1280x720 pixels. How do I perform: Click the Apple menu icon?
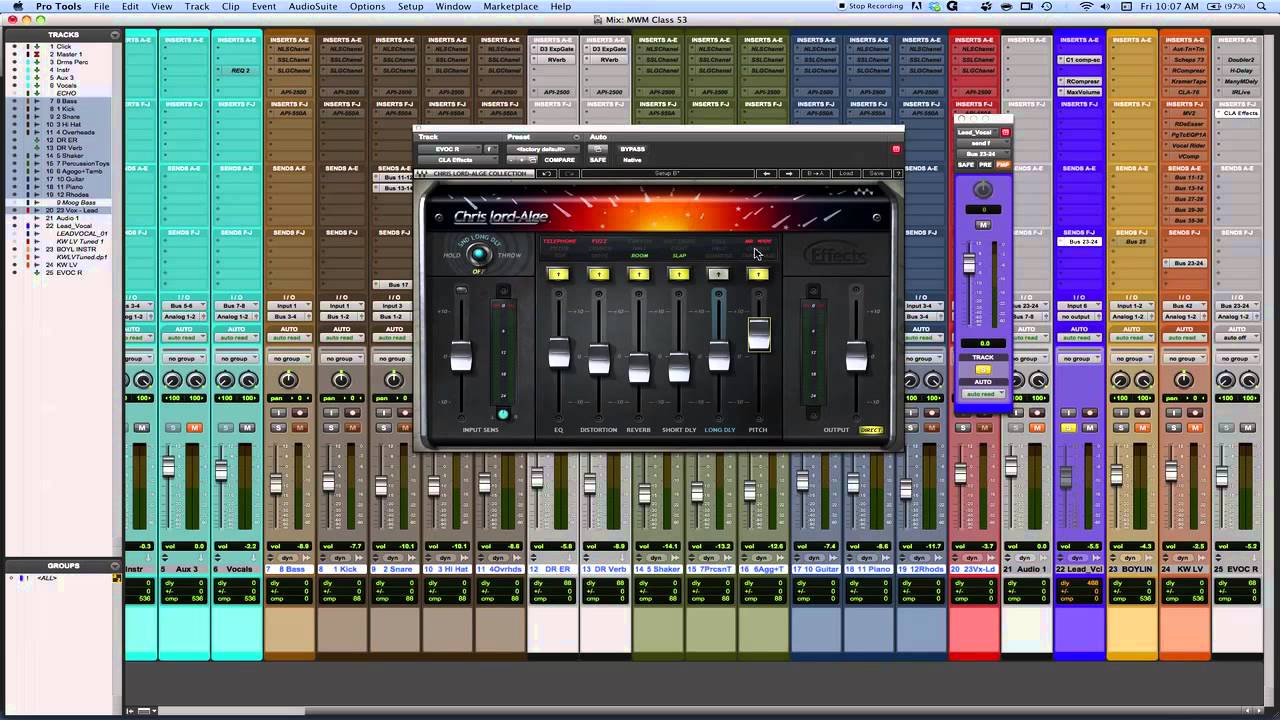pyautogui.click(x=17, y=6)
